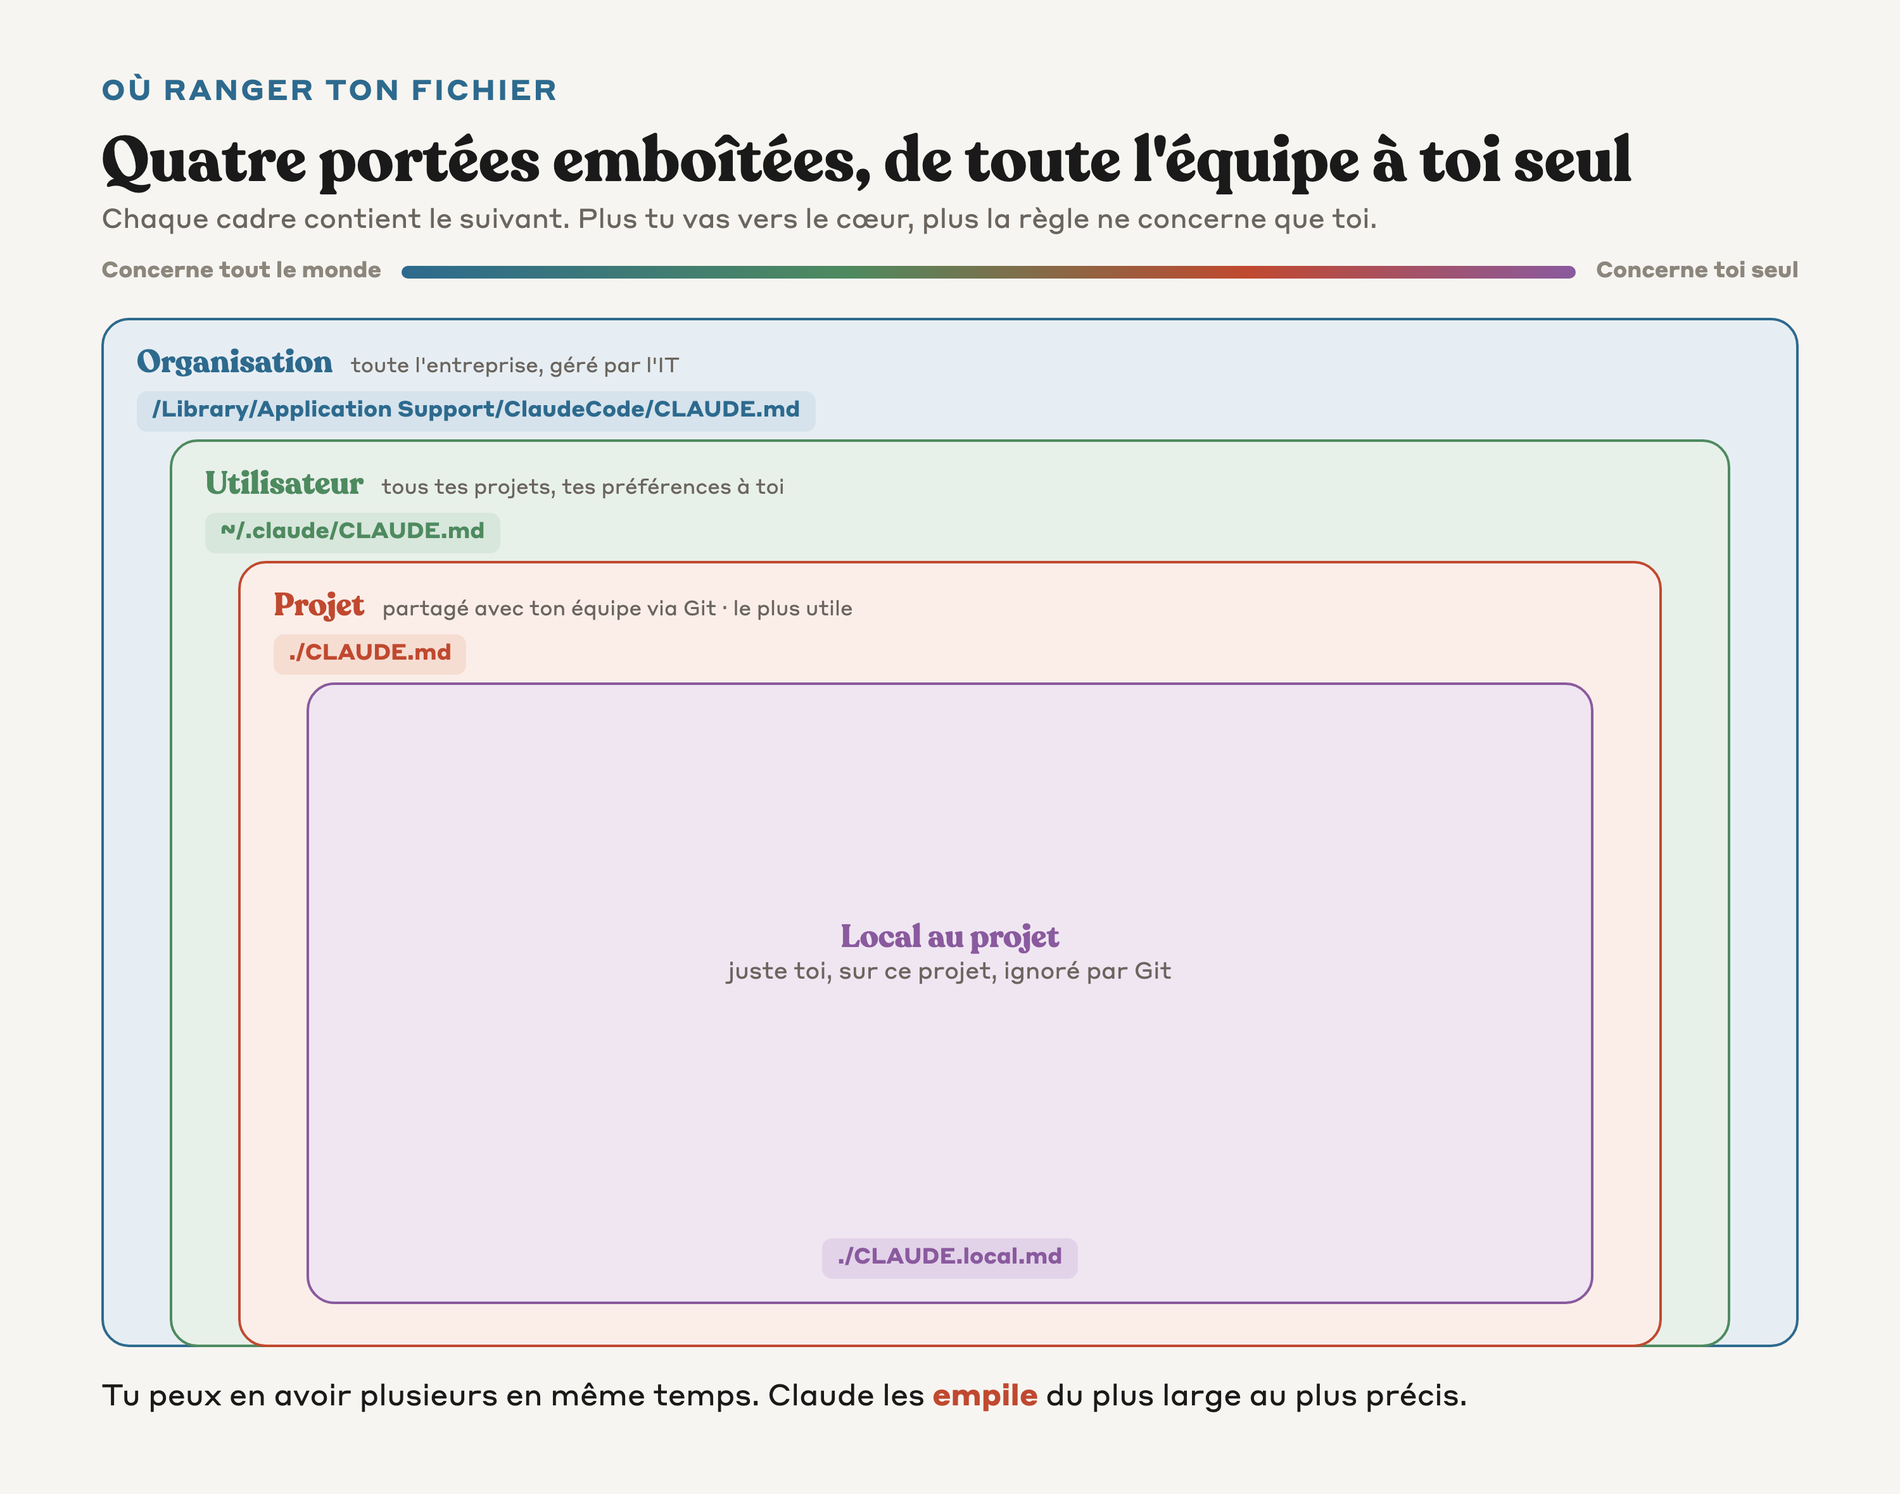
Task: Click the colored gradient scope bar
Action: click(988, 272)
